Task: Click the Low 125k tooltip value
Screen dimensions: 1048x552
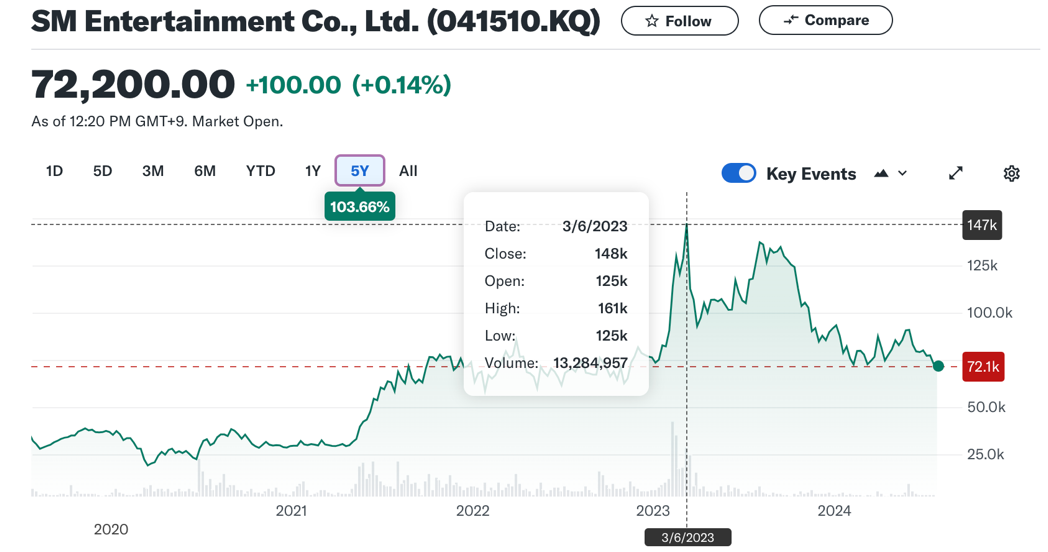Action: (612, 335)
